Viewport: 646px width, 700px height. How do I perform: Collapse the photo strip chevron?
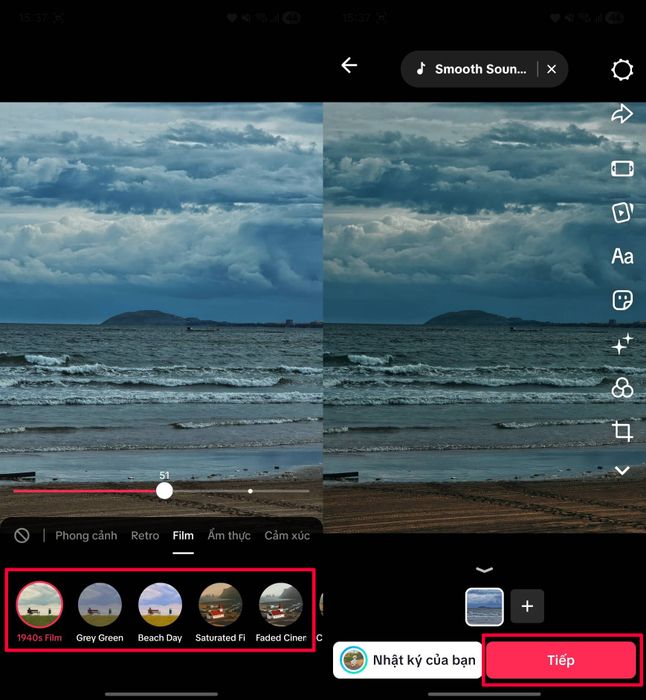[484, 570]
